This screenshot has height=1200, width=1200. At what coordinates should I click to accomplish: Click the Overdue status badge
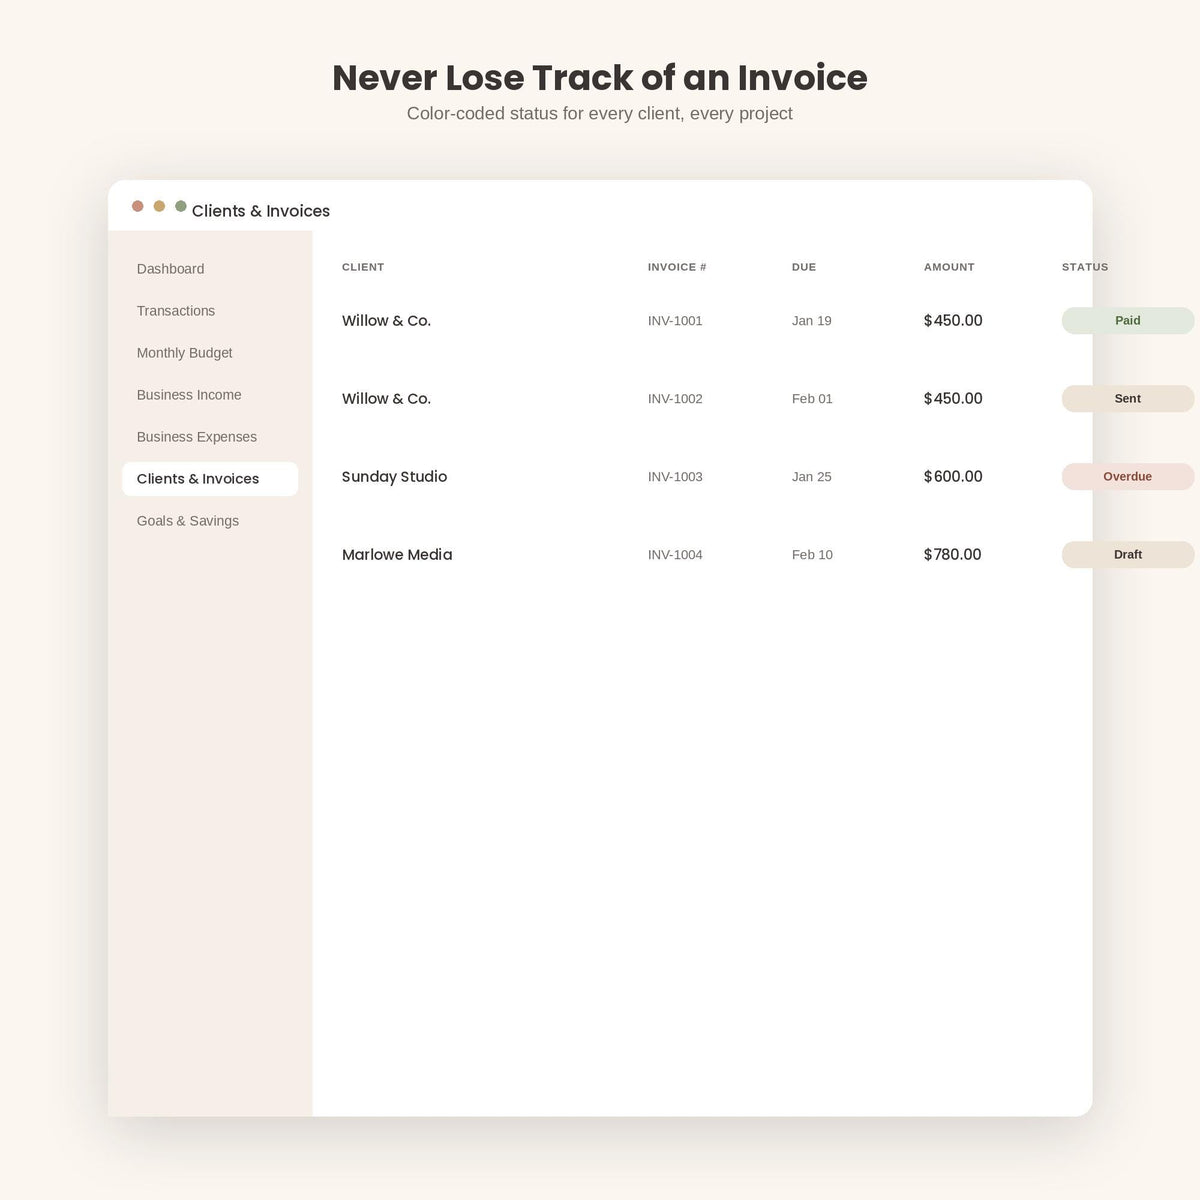pyautogui.click(x=1128, y=477)
